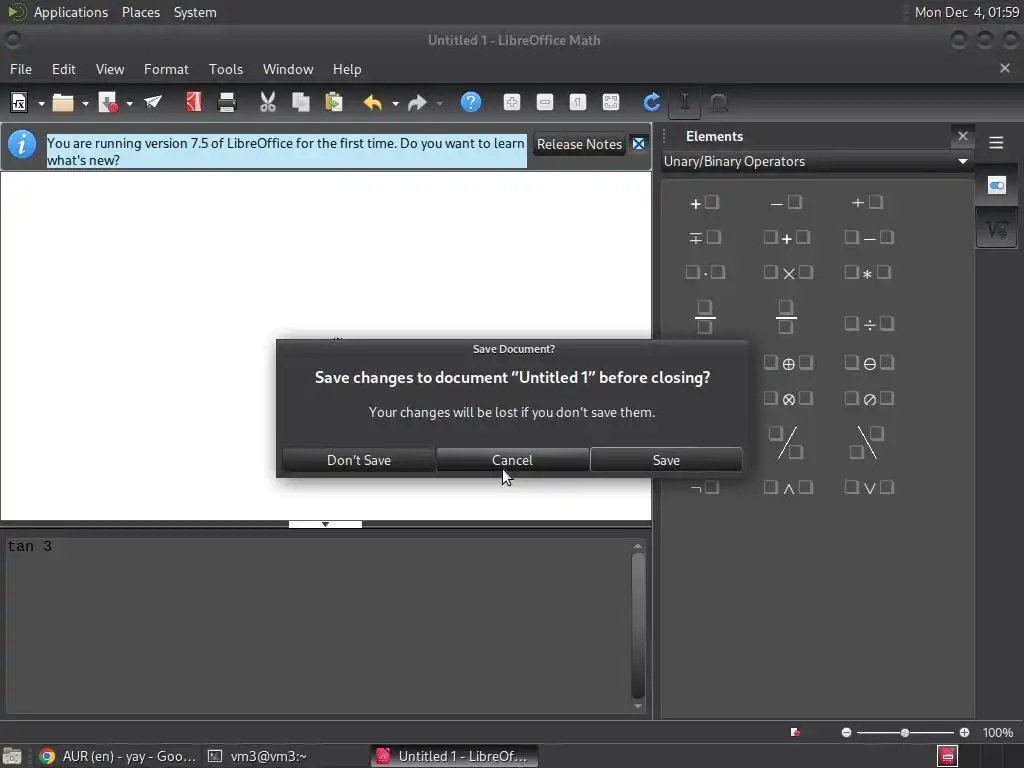
Task: Click the Print icon
Action: (x=227, y=103)
